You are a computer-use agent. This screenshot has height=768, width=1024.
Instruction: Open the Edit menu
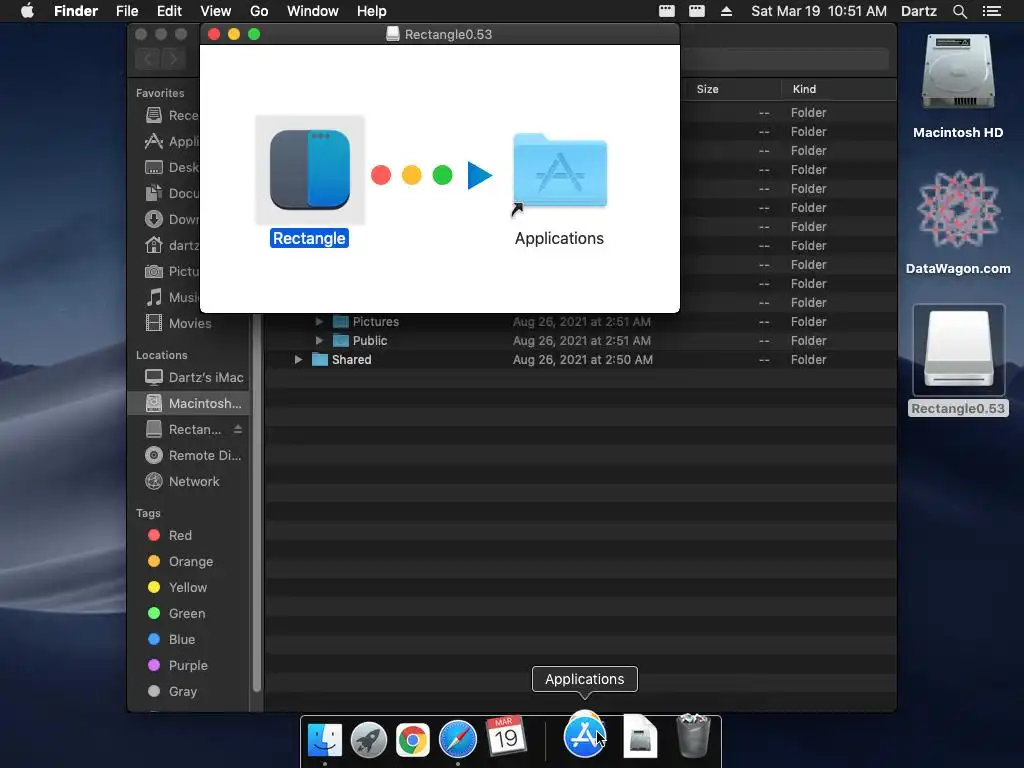pos(169,11)
